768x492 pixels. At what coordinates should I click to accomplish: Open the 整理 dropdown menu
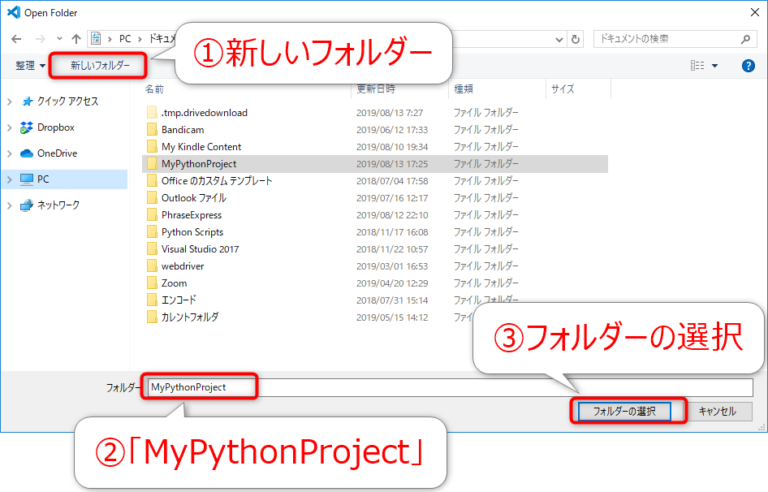click(x=29, y=66)
